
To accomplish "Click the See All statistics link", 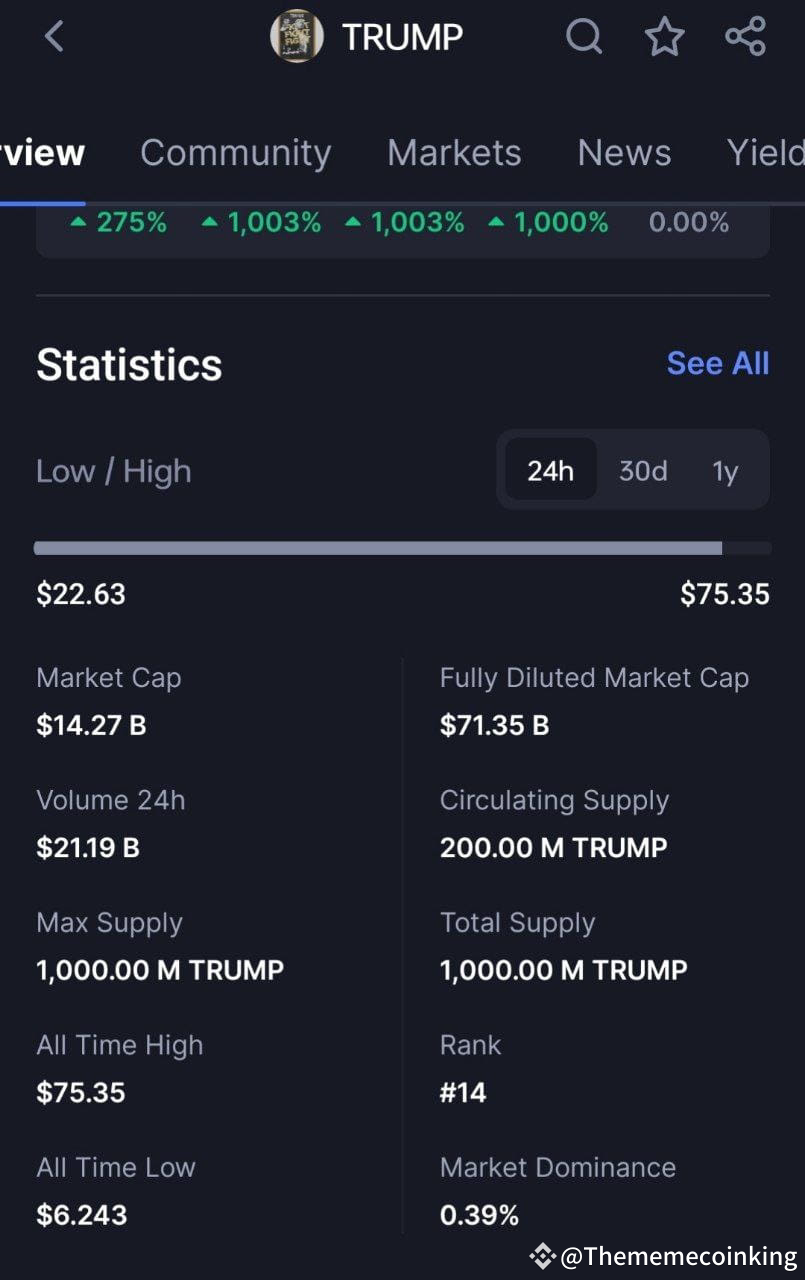I will click(718, 363).
